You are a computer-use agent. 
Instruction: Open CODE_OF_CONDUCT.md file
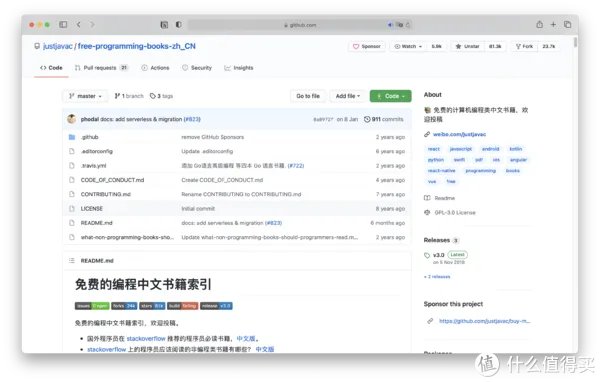click(x=112, y=180)
